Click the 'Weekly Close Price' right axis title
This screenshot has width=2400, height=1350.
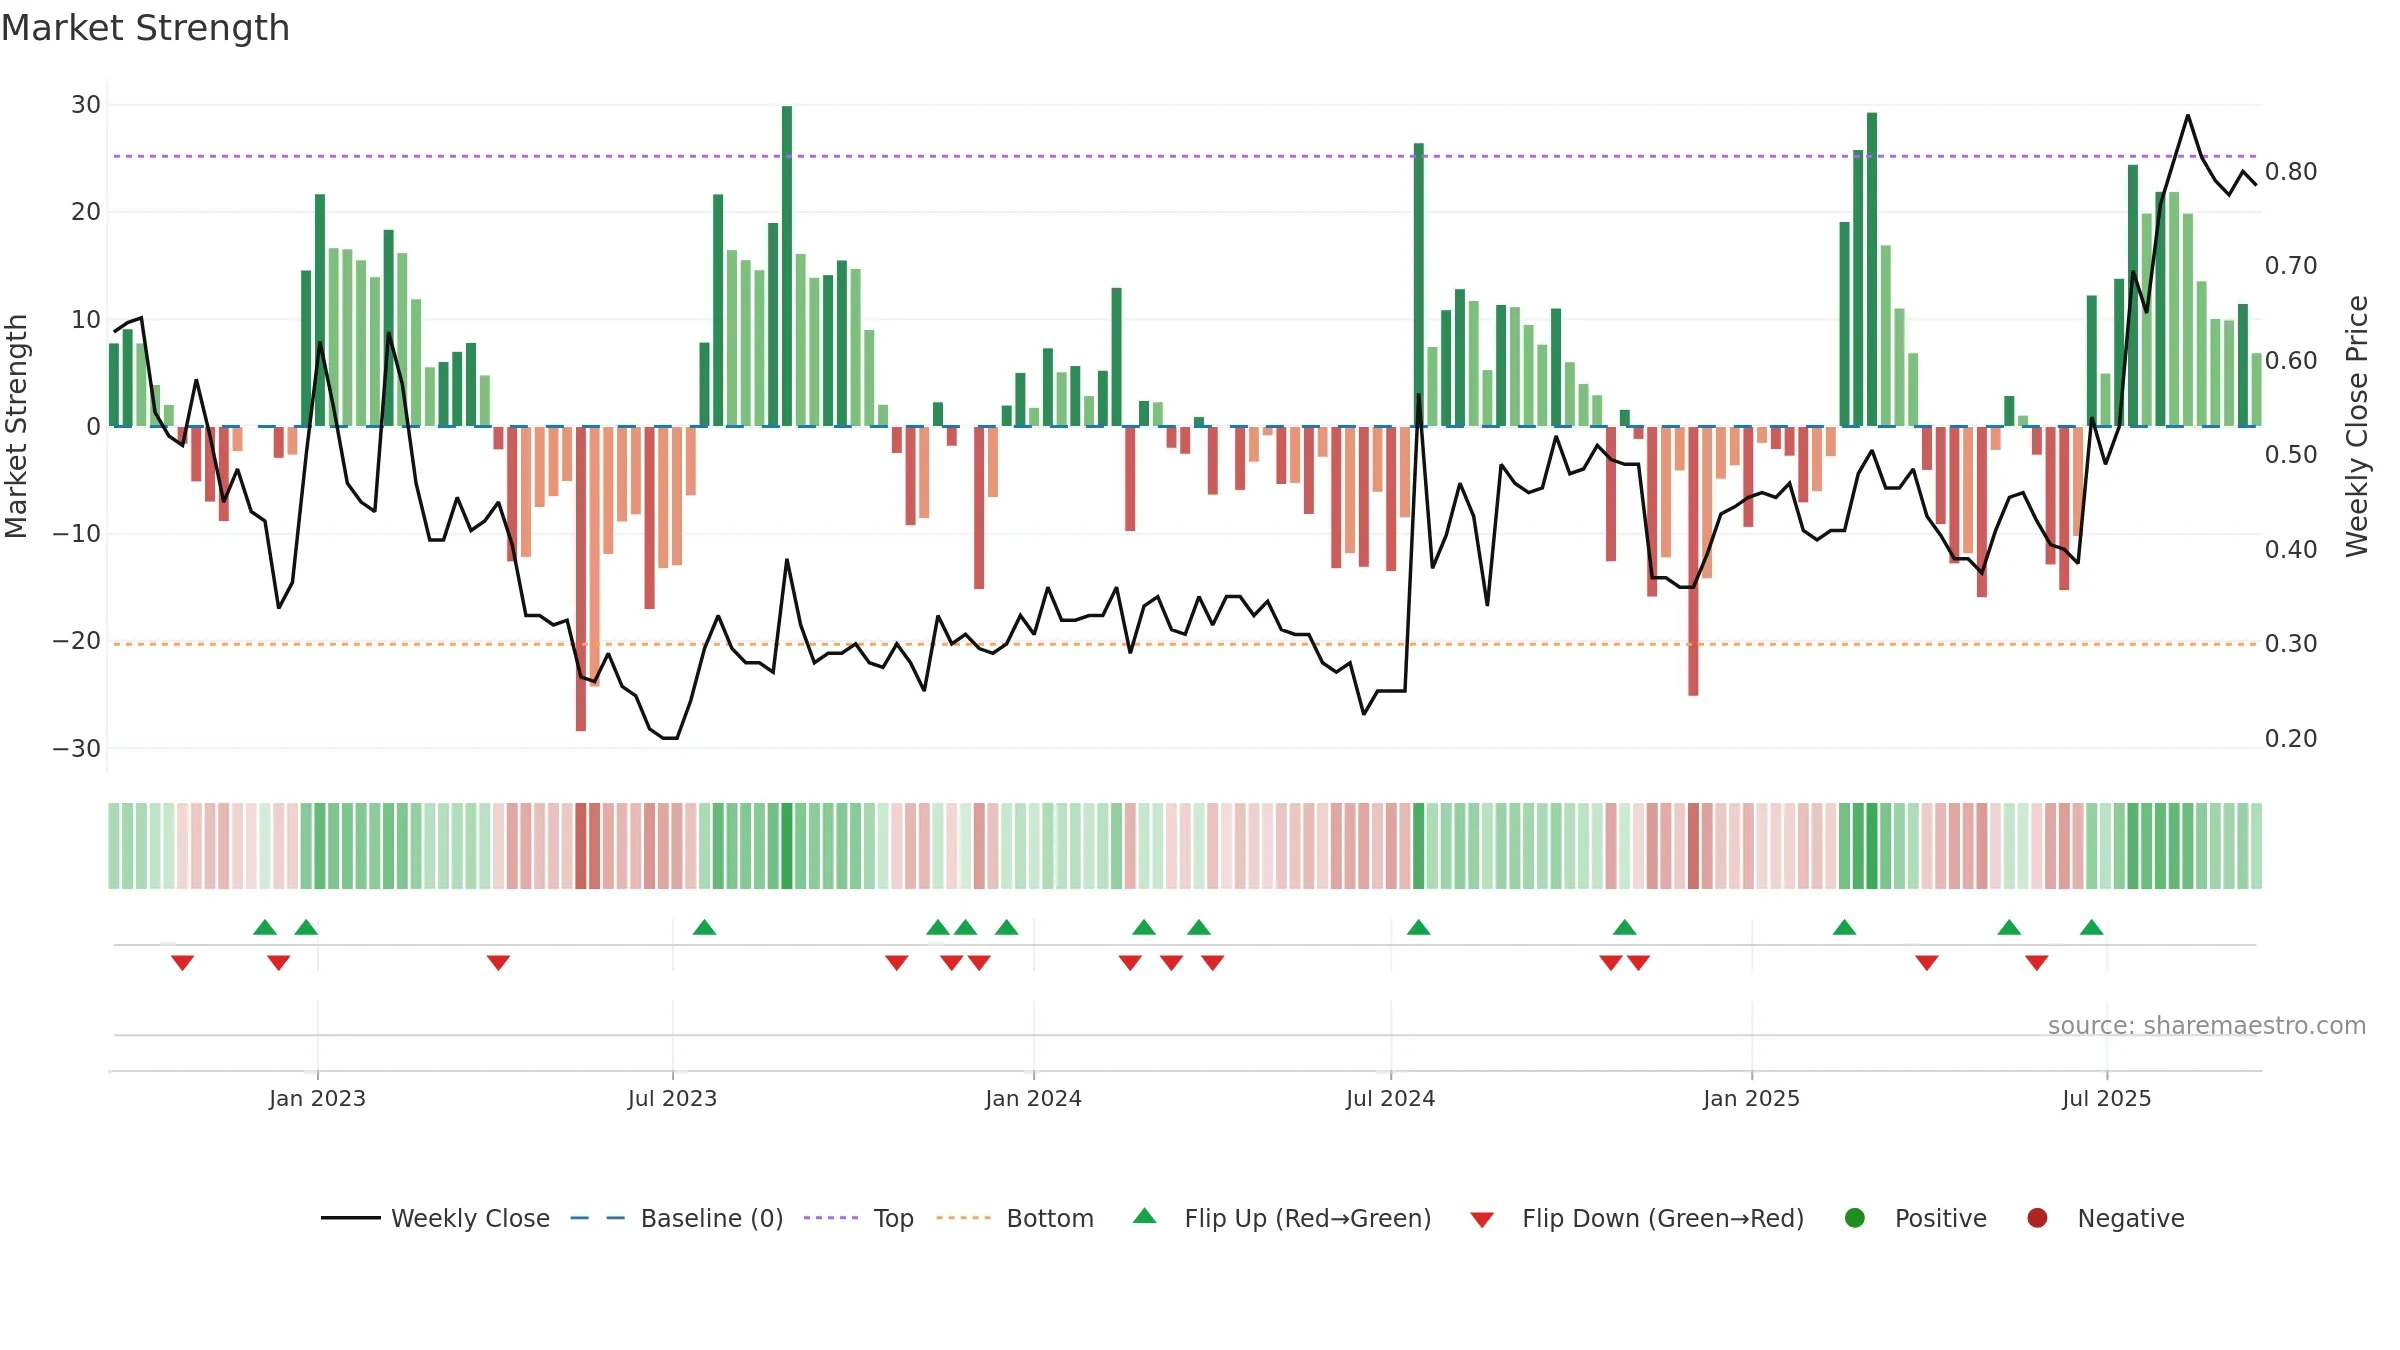(2357, 426)
